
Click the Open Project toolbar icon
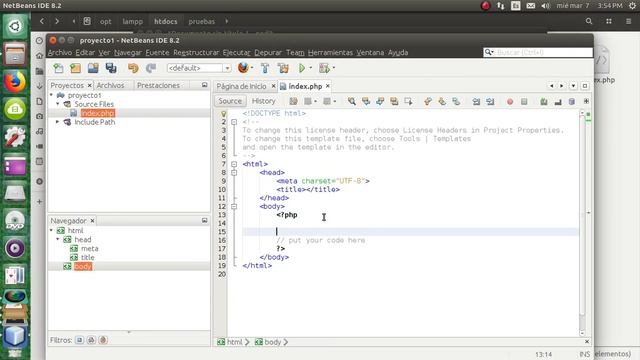[x=93, y=68]
